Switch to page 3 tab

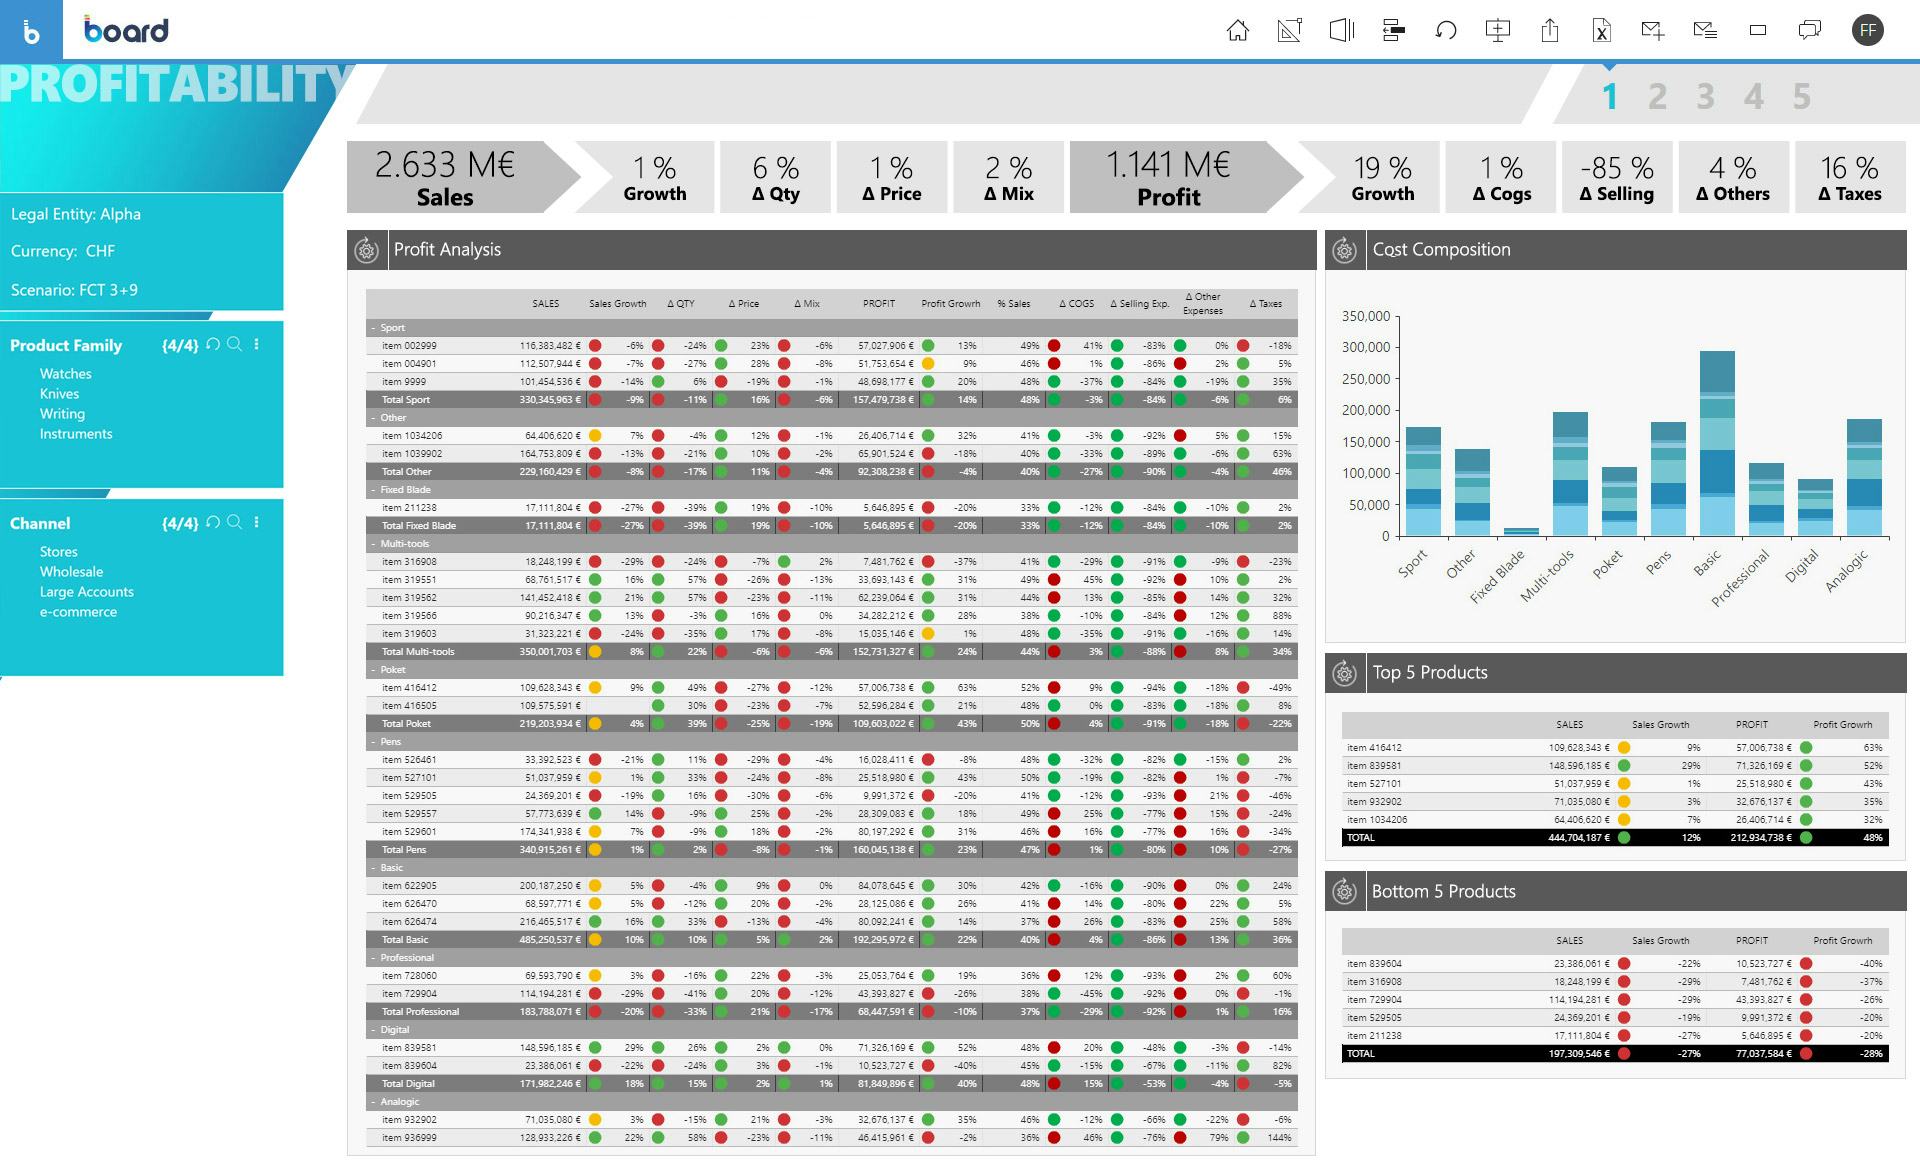pyautogui.click(x=1705, y=97)
